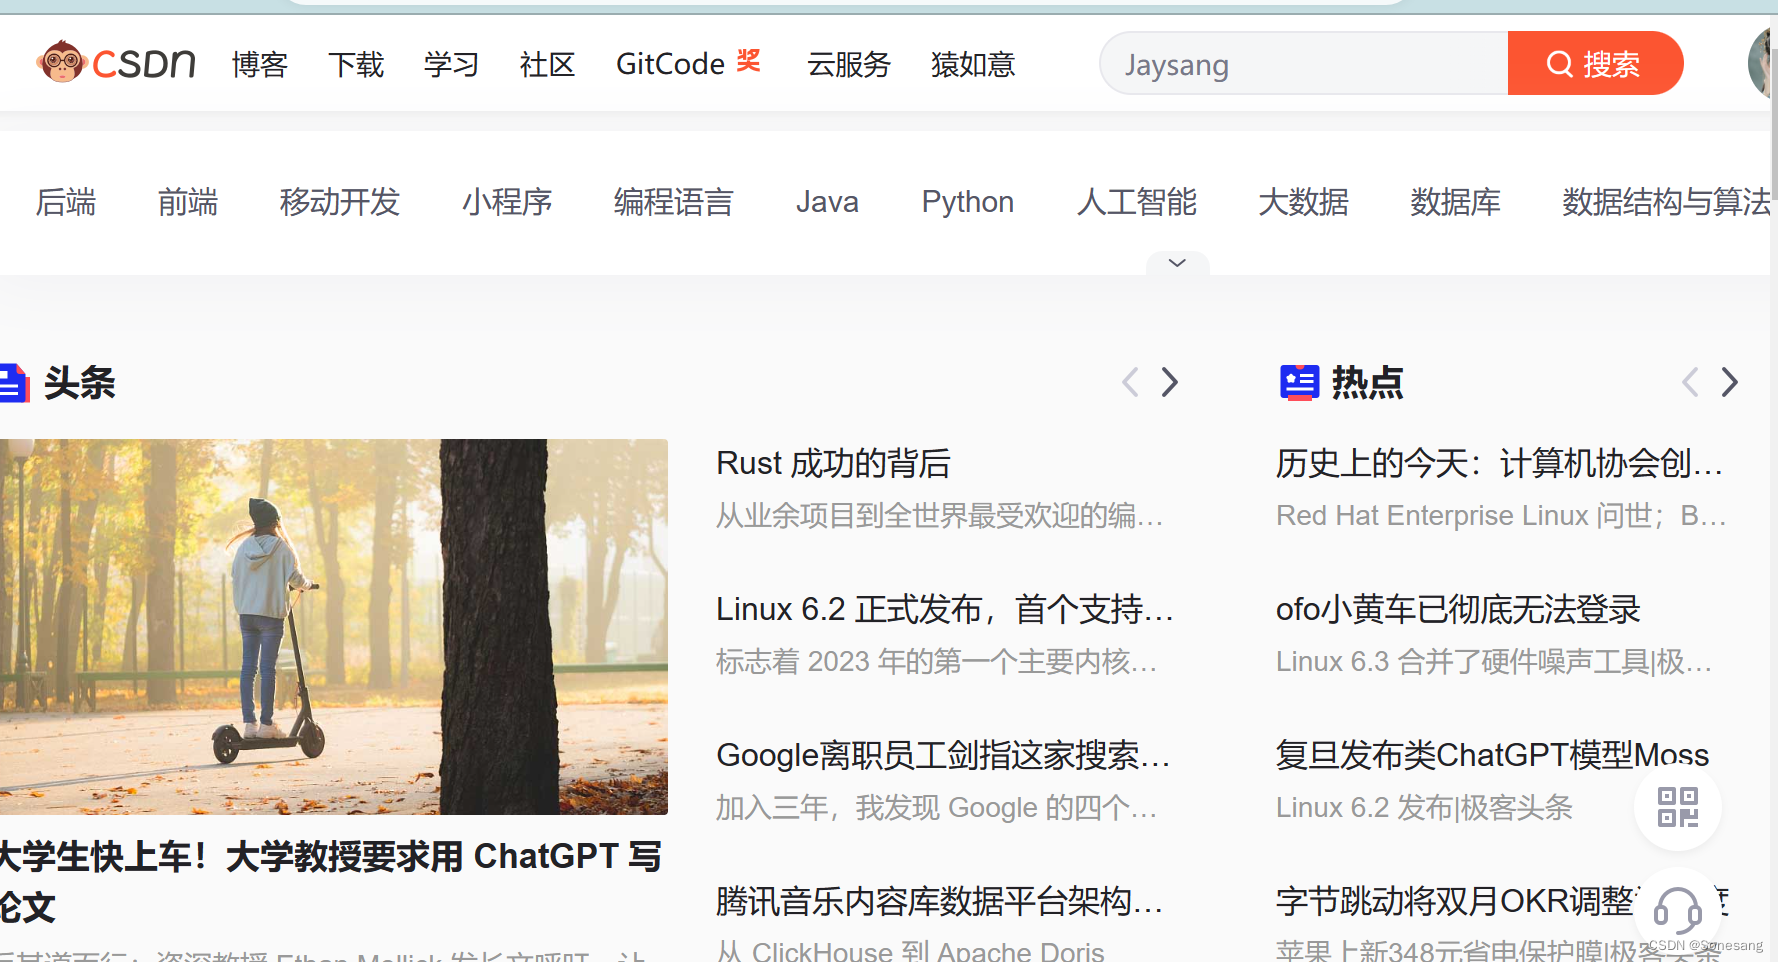Open the 社区 menu

point(547,64)
